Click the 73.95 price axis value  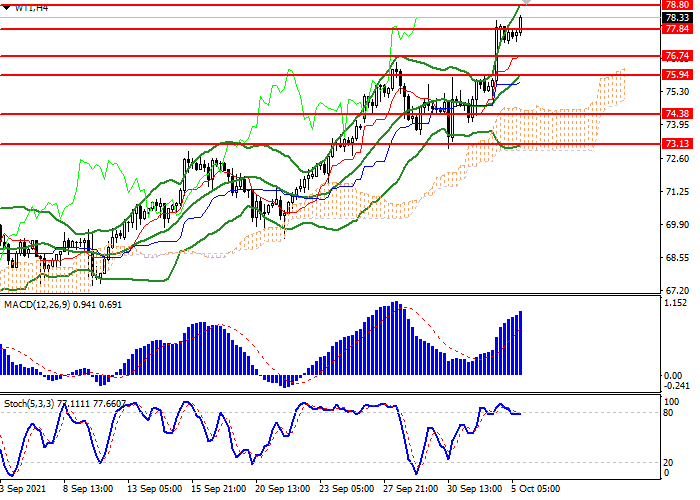677,125
